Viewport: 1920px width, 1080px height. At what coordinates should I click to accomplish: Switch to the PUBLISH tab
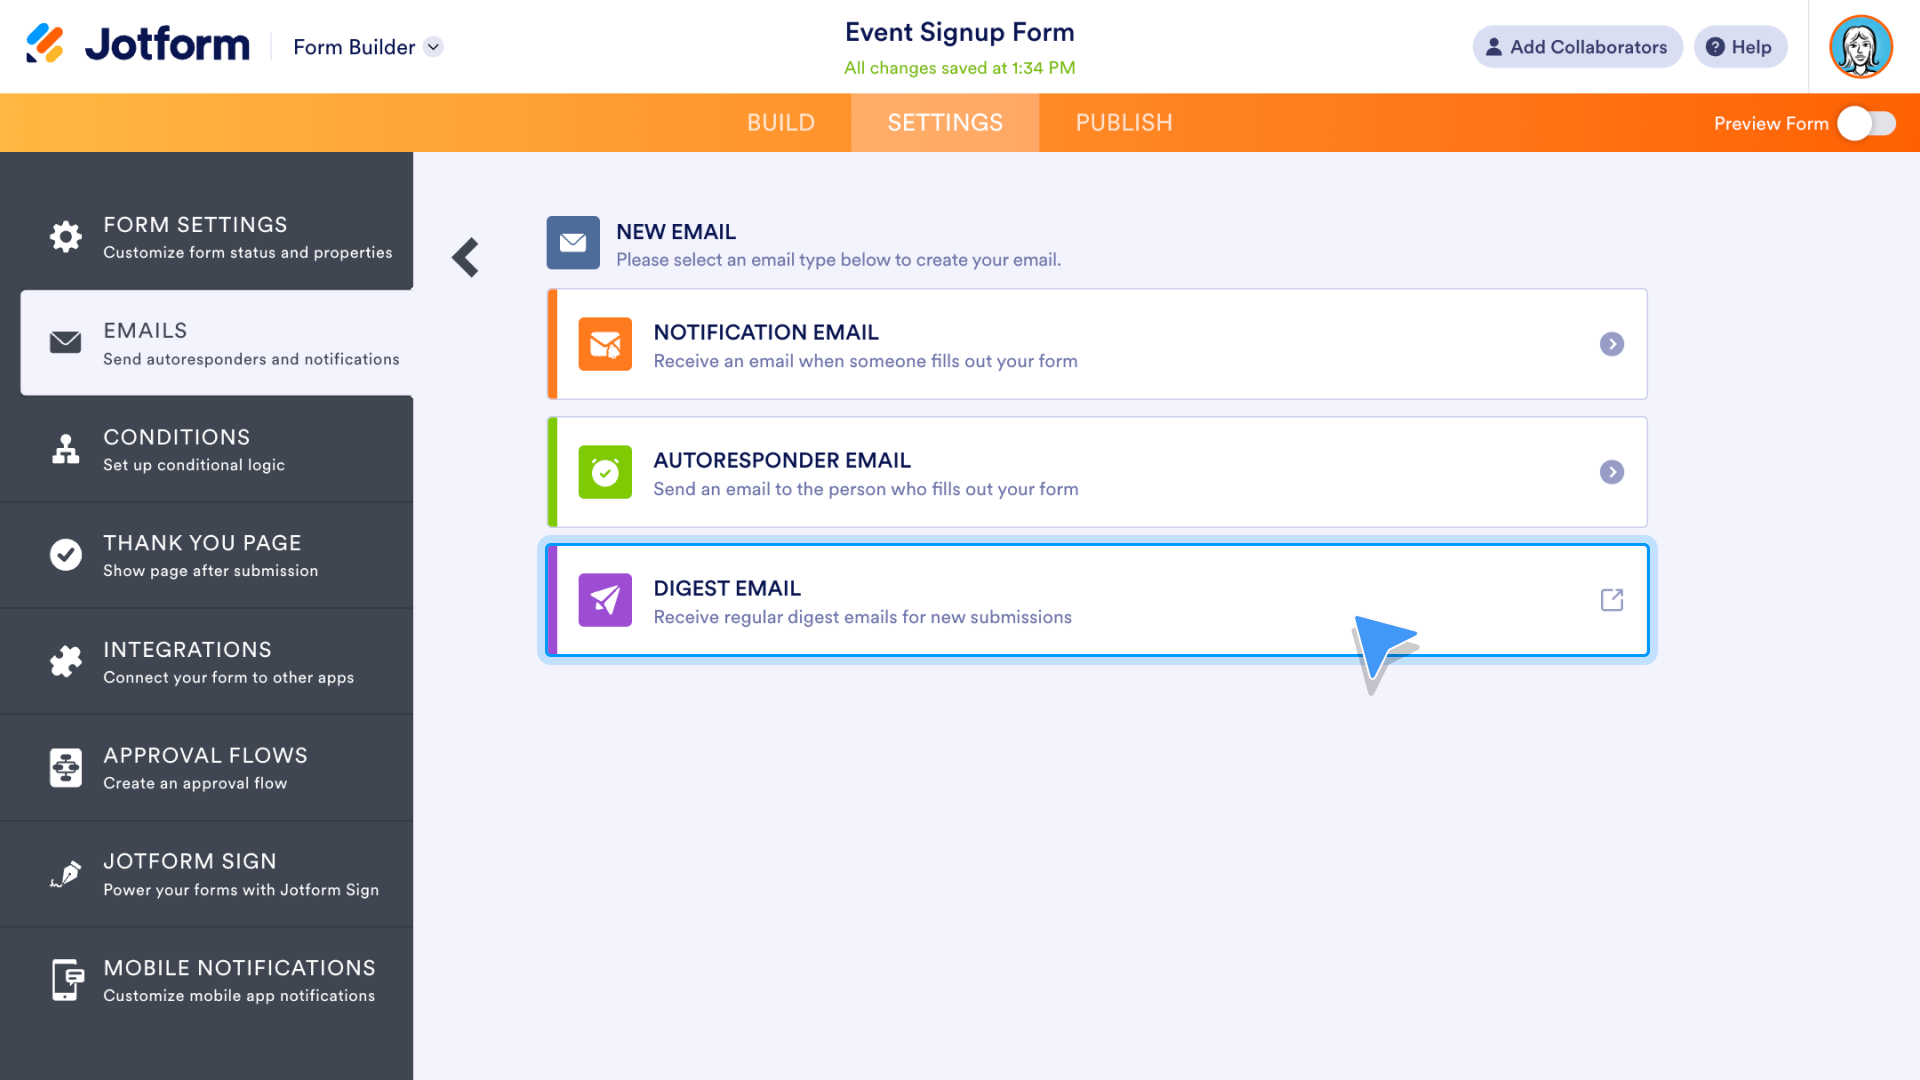click(1125, 123)
